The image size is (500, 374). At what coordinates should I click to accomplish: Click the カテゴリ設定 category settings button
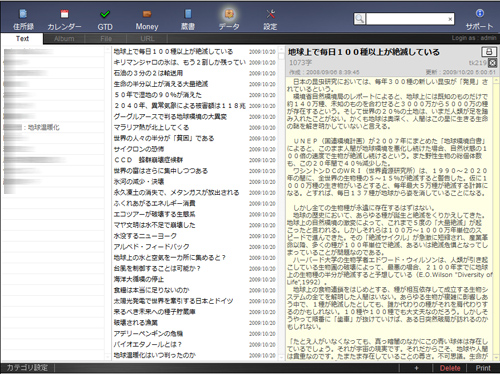(27, 368)
